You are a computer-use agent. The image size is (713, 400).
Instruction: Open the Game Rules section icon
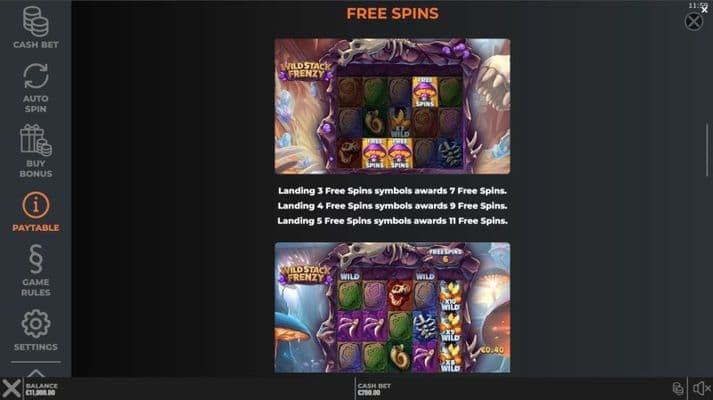click(x=35, y=259)
